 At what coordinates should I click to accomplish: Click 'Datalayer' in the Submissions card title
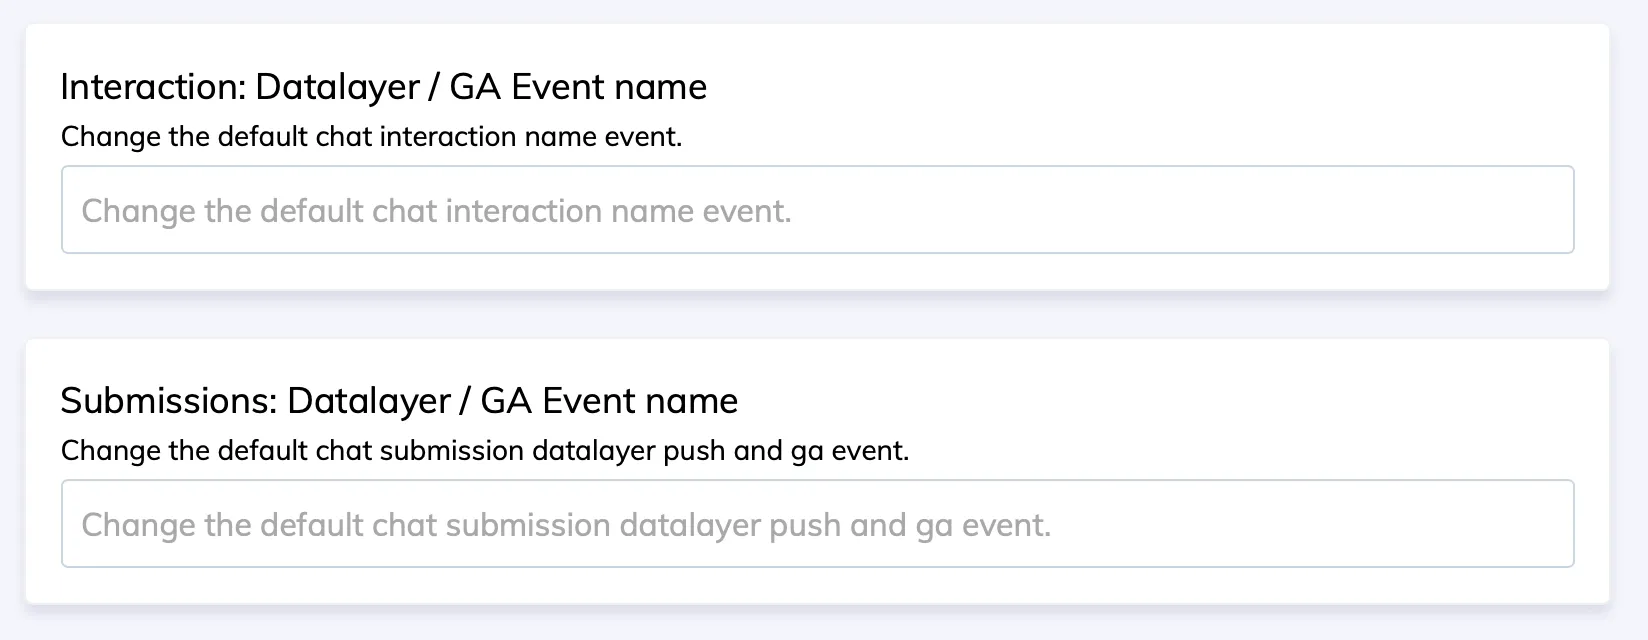pyautogui.click(x=368, y=401)
